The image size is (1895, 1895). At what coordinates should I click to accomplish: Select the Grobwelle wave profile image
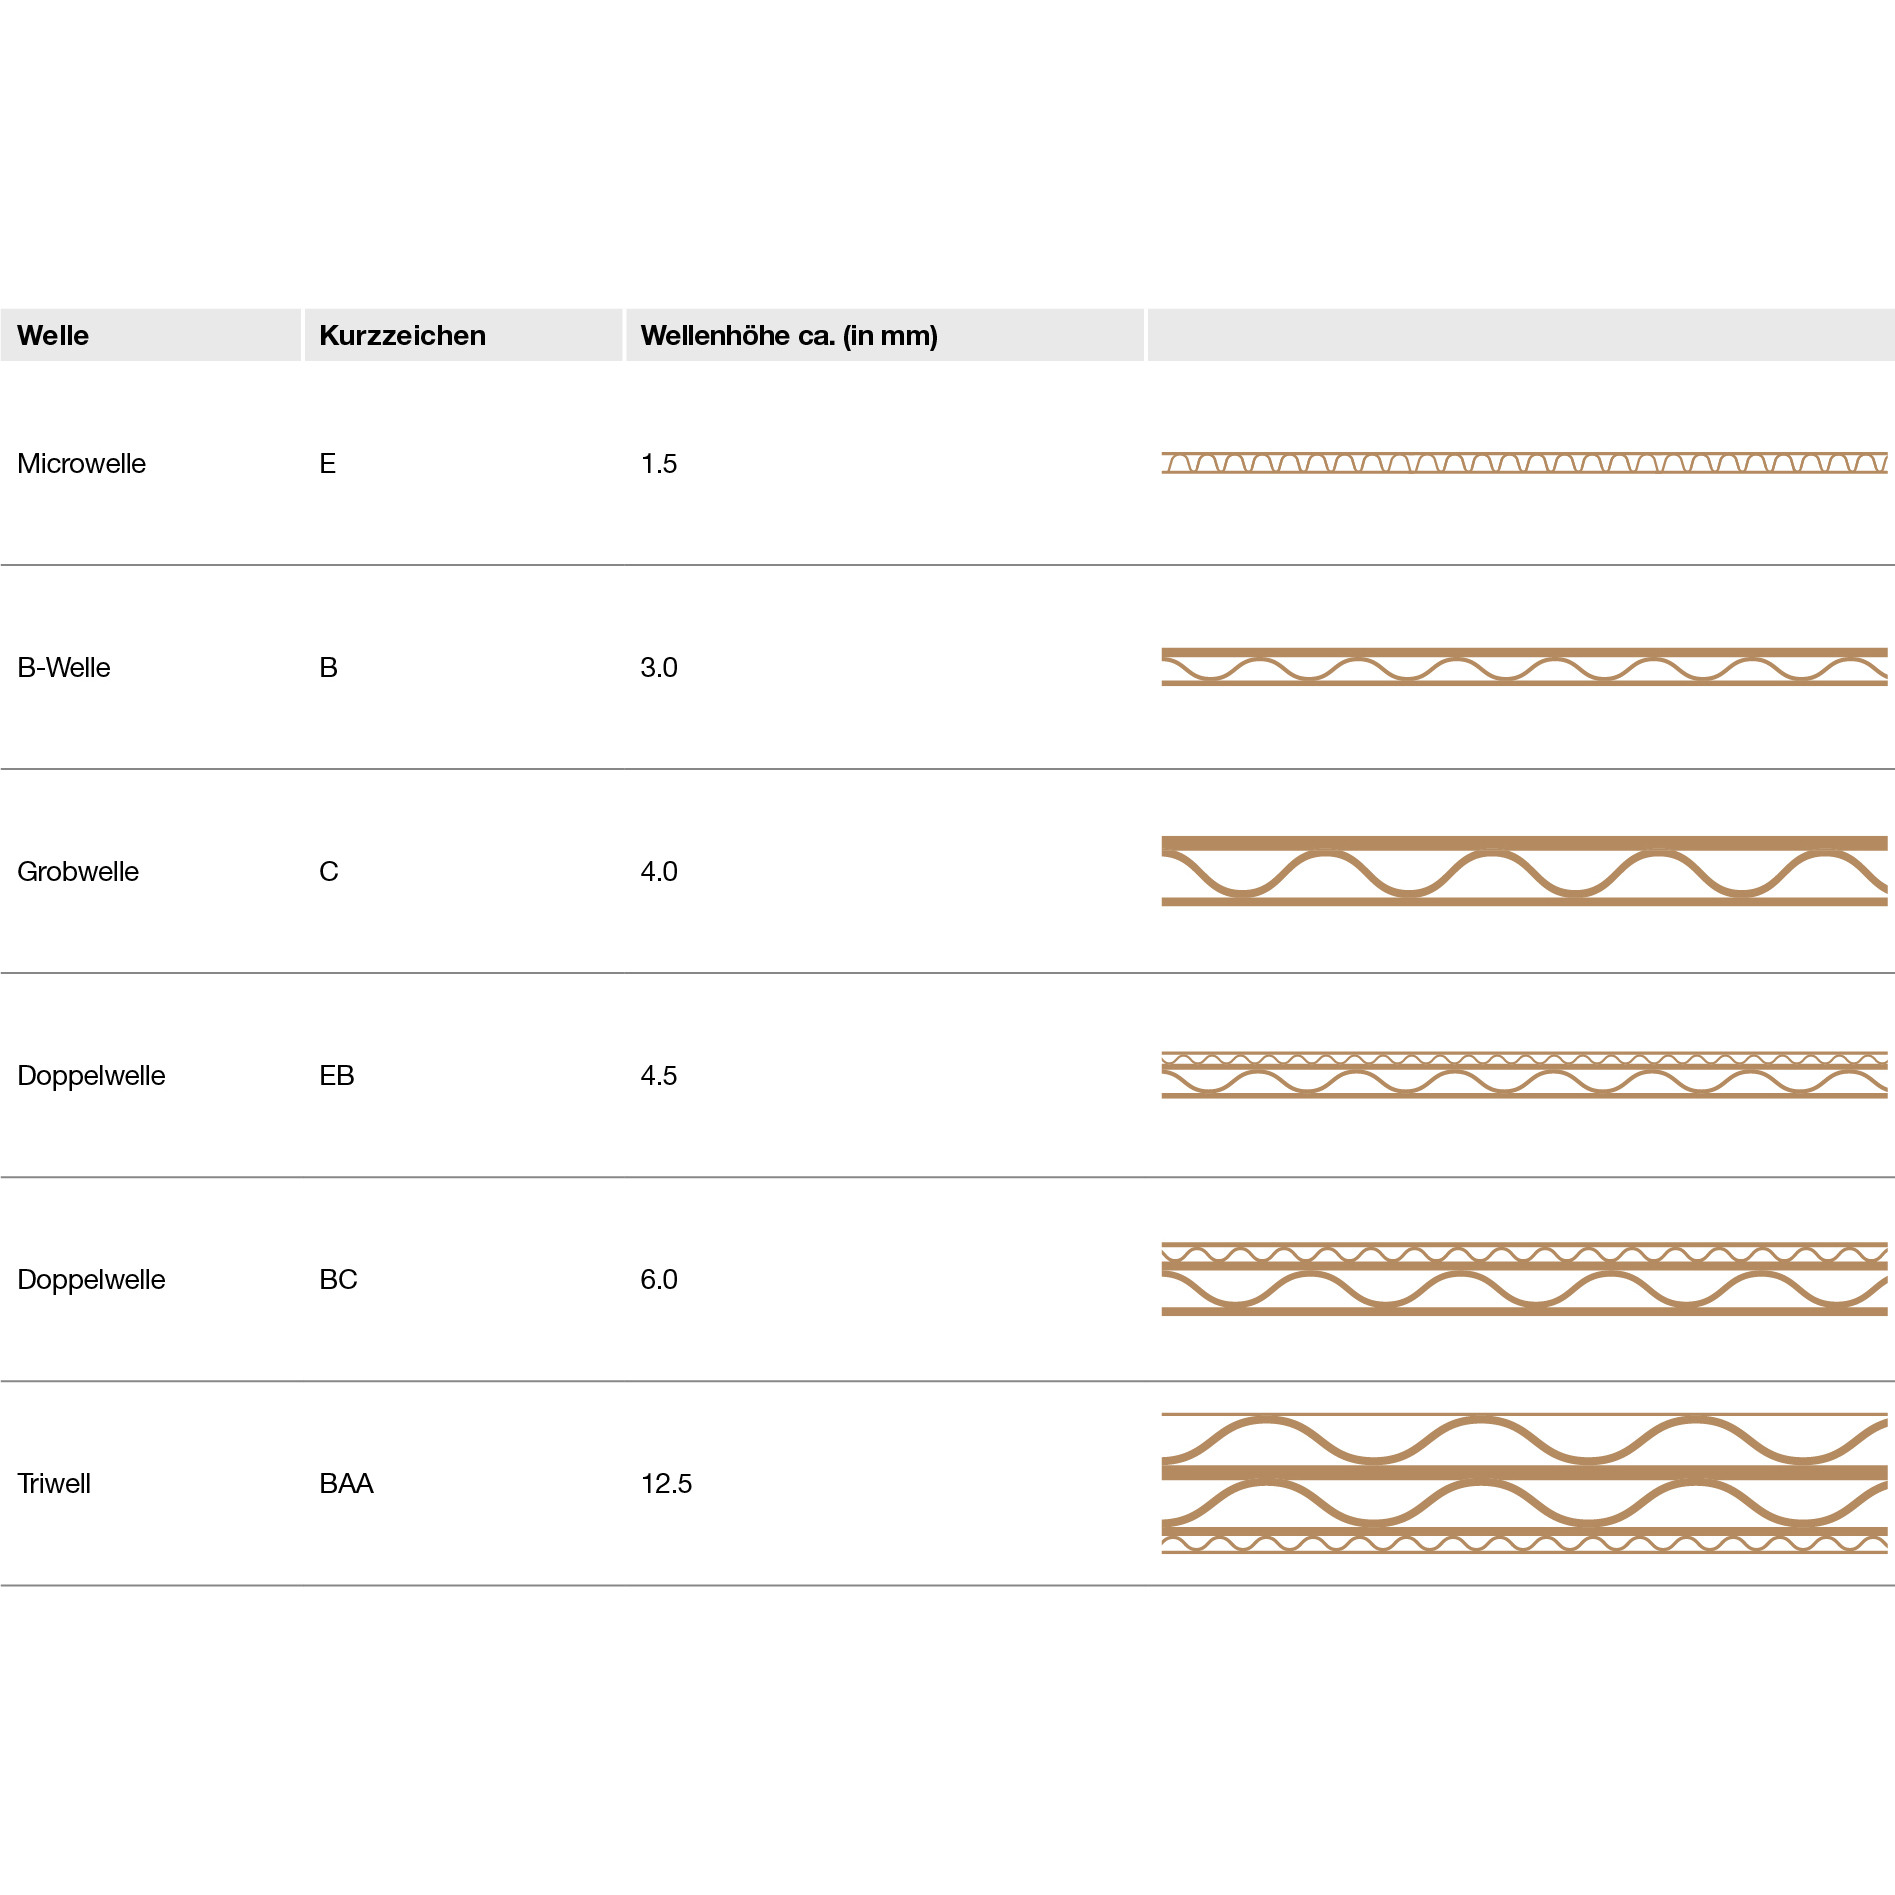tap(1524, 871)
